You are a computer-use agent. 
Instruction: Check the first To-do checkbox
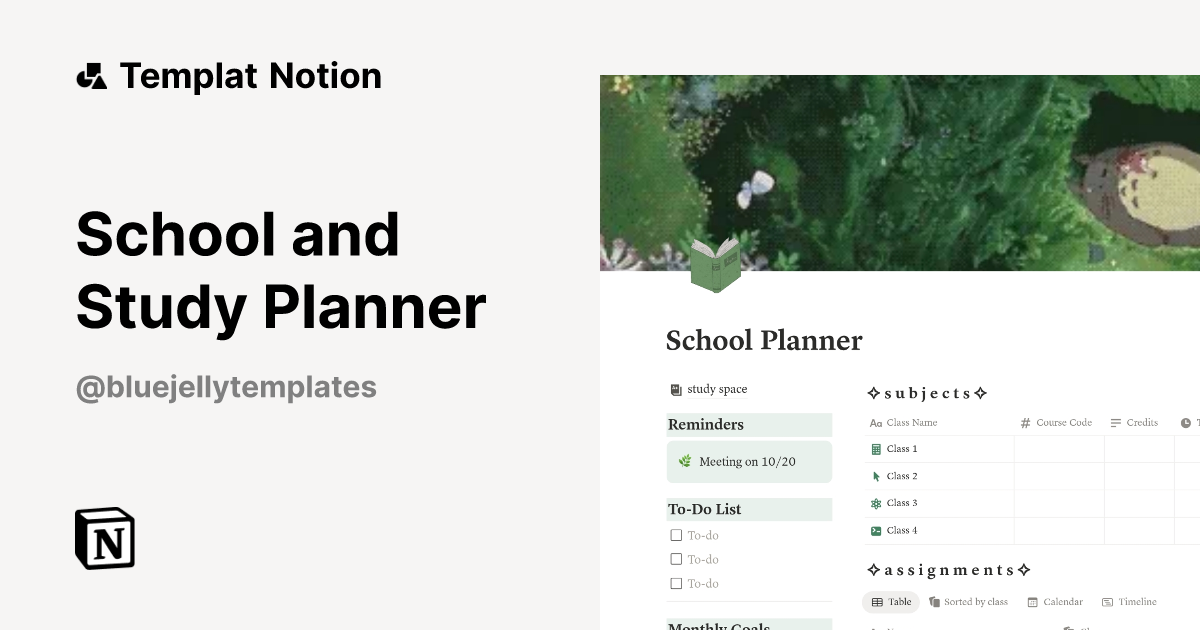tap(676, 535)
